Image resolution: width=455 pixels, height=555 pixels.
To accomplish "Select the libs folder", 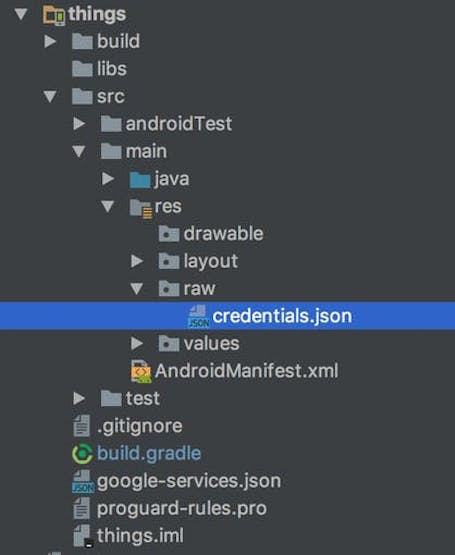I will [x=99, y=69].
